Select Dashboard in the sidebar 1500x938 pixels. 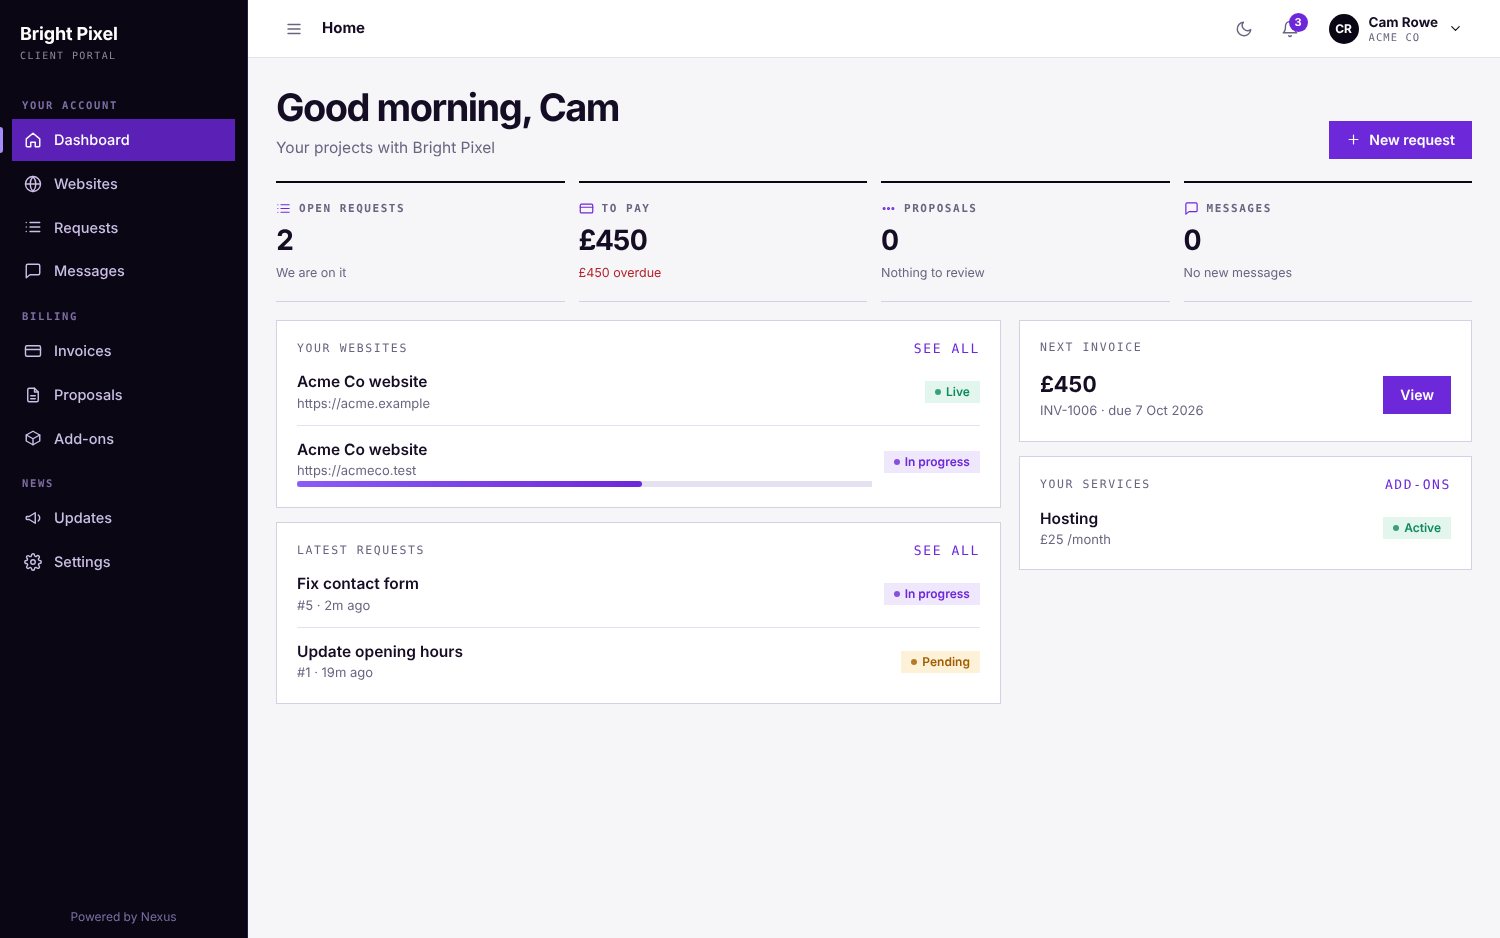[124, 140]
